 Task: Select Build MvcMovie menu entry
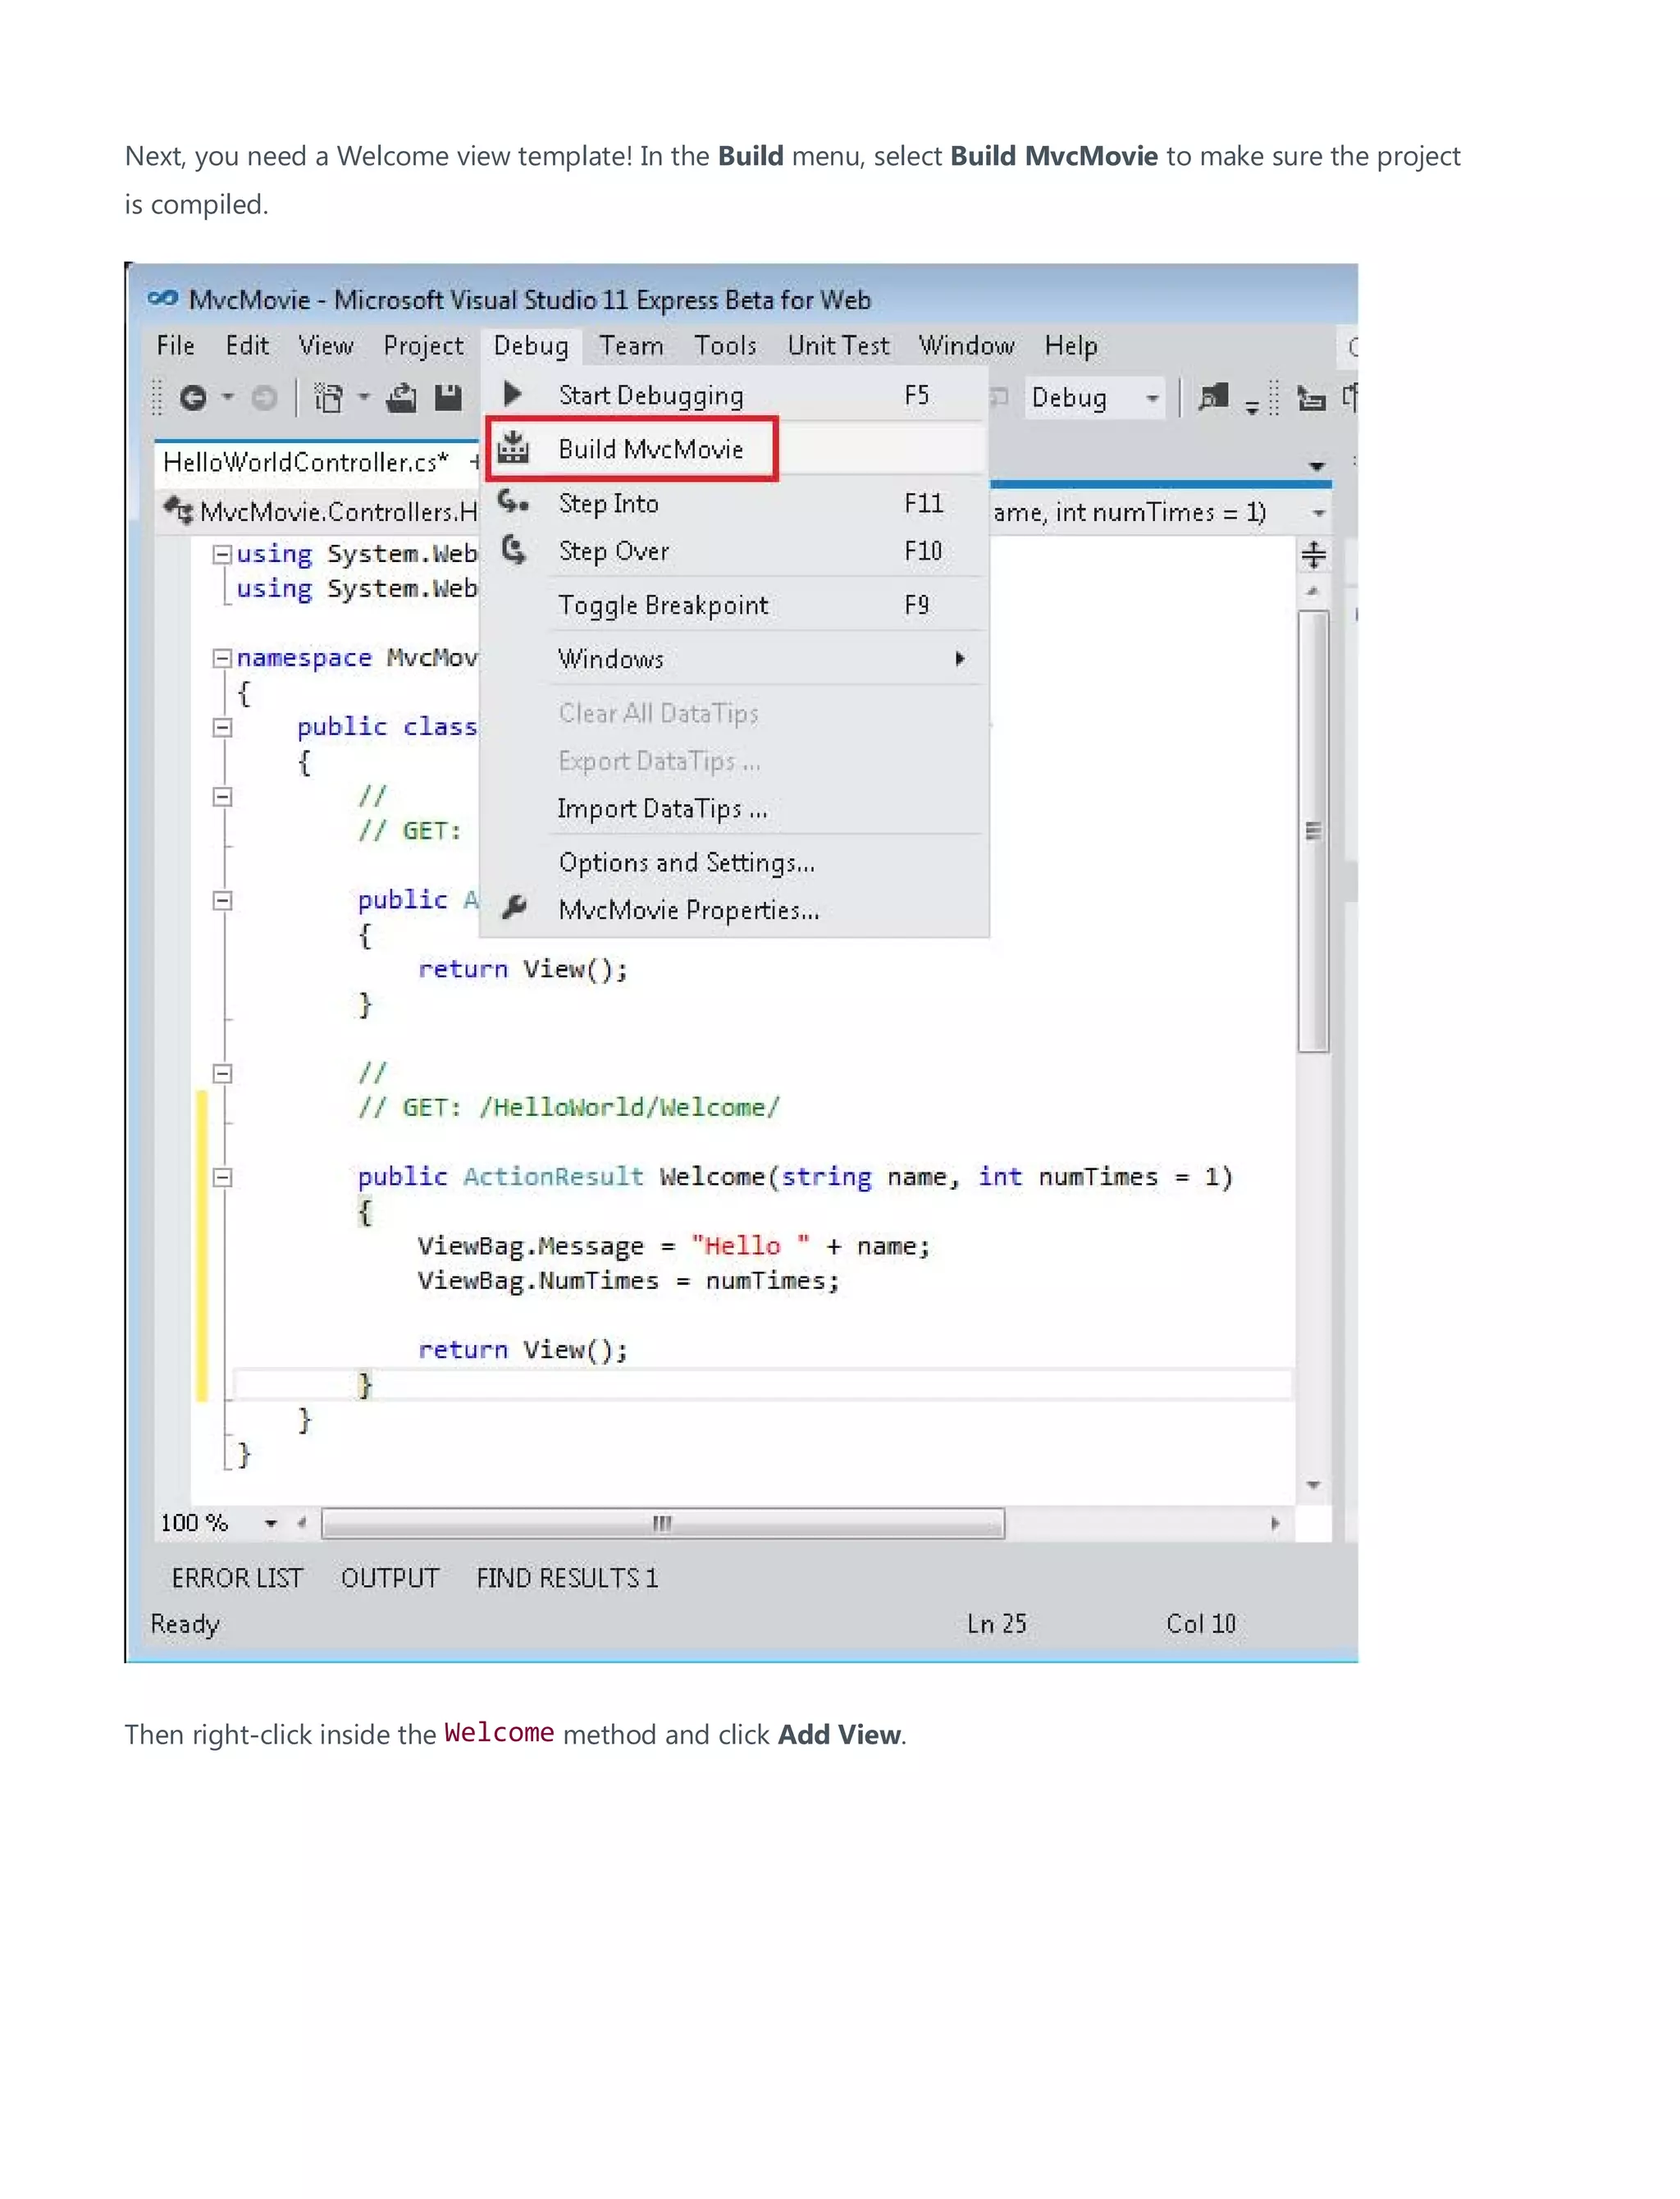pos(735,449)
